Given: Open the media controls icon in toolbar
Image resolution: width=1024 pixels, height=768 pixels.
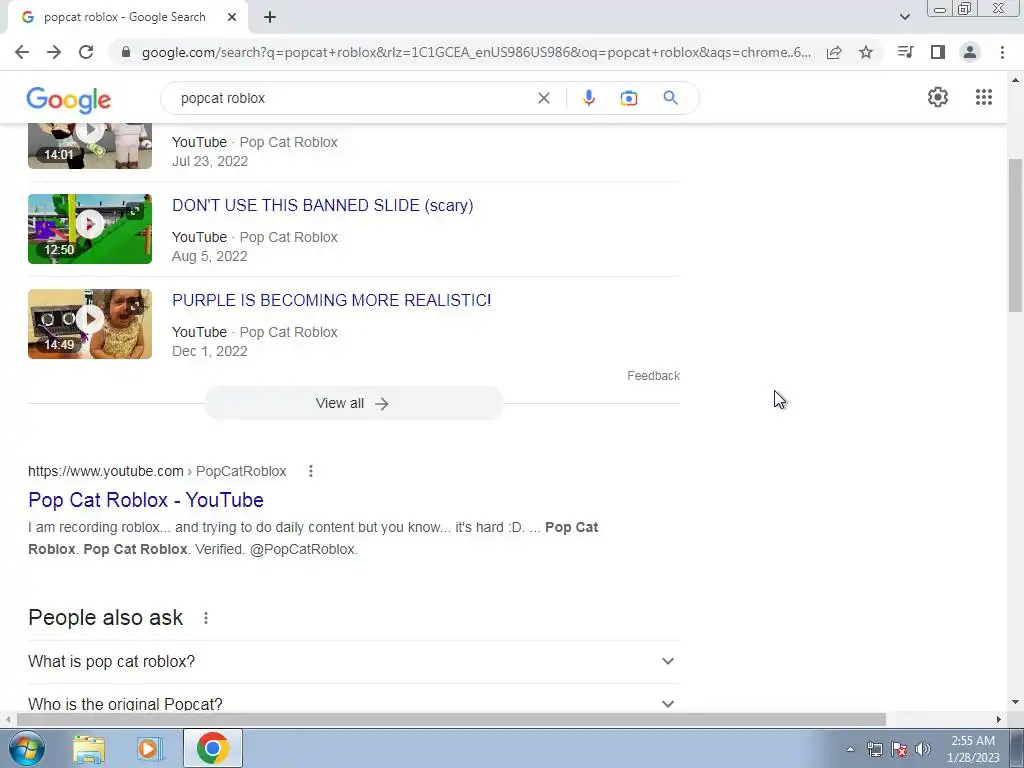Looking at the screenshot, I should 906,52.
